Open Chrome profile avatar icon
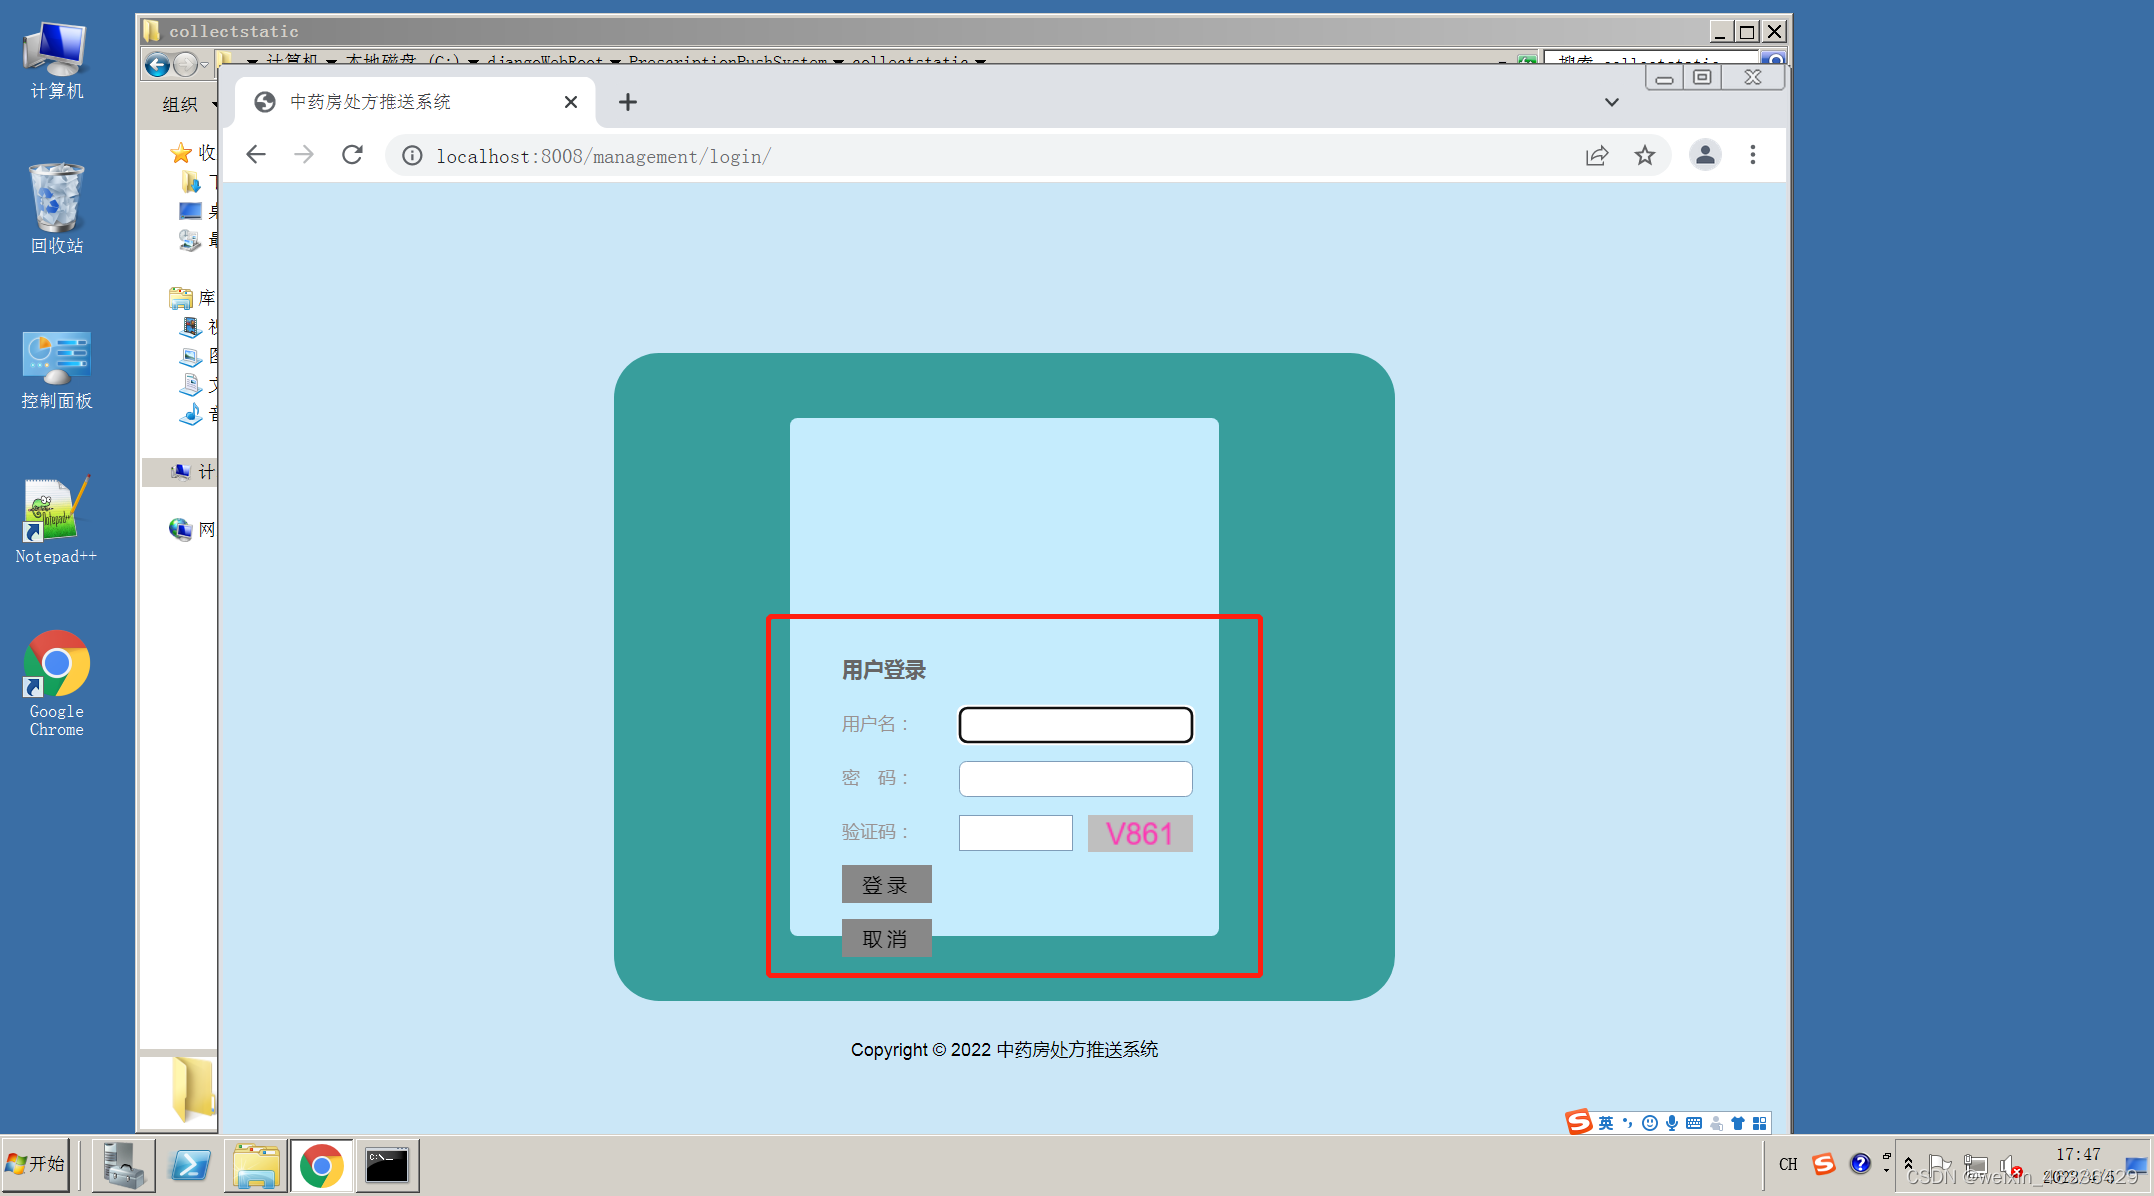The height and width of the screenshot is (1196, 2154). coord(1705,155)
